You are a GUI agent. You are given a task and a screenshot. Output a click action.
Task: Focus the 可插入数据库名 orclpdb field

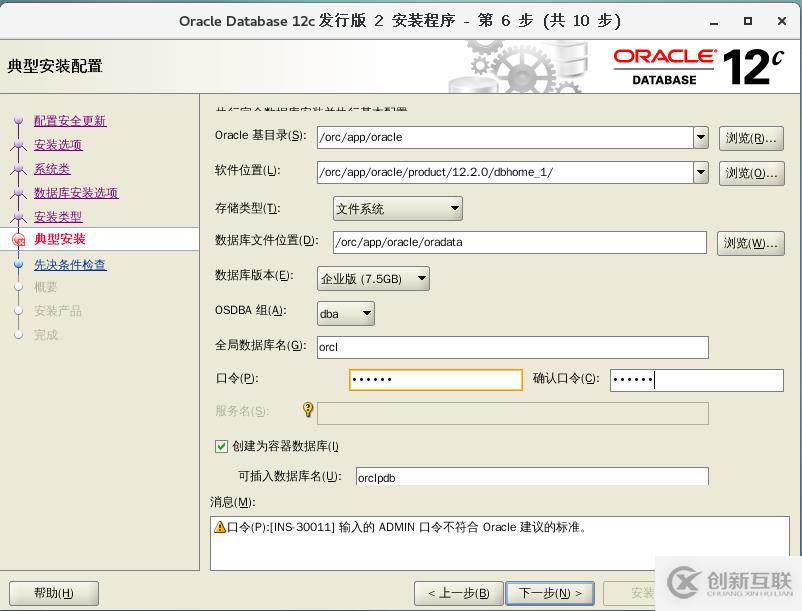click(x=532, y=477)
